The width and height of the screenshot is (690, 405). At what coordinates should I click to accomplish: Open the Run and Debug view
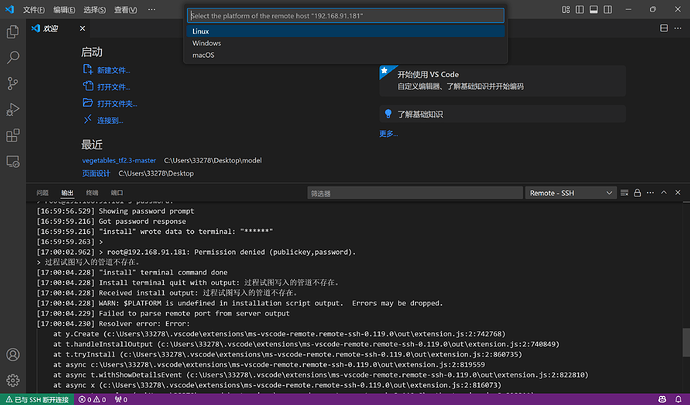point(13,110)
